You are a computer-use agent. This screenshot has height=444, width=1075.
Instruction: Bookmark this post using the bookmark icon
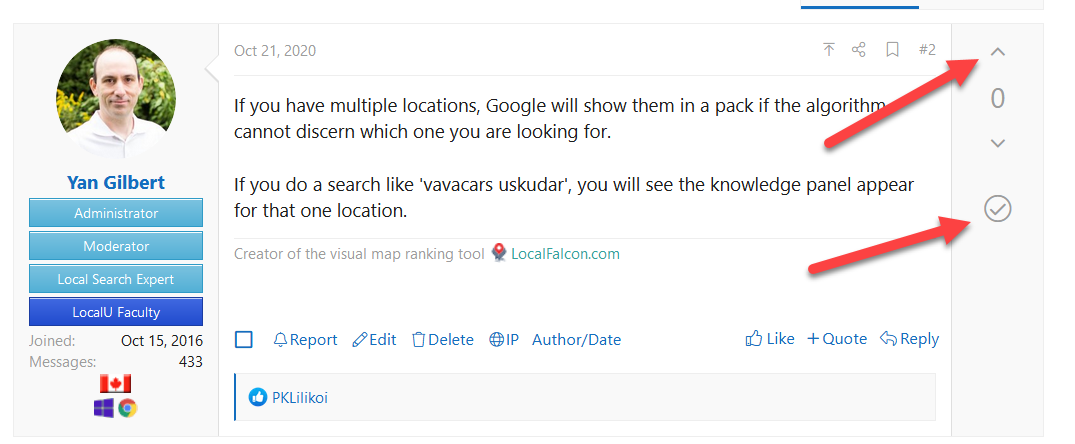click(892, 50)
